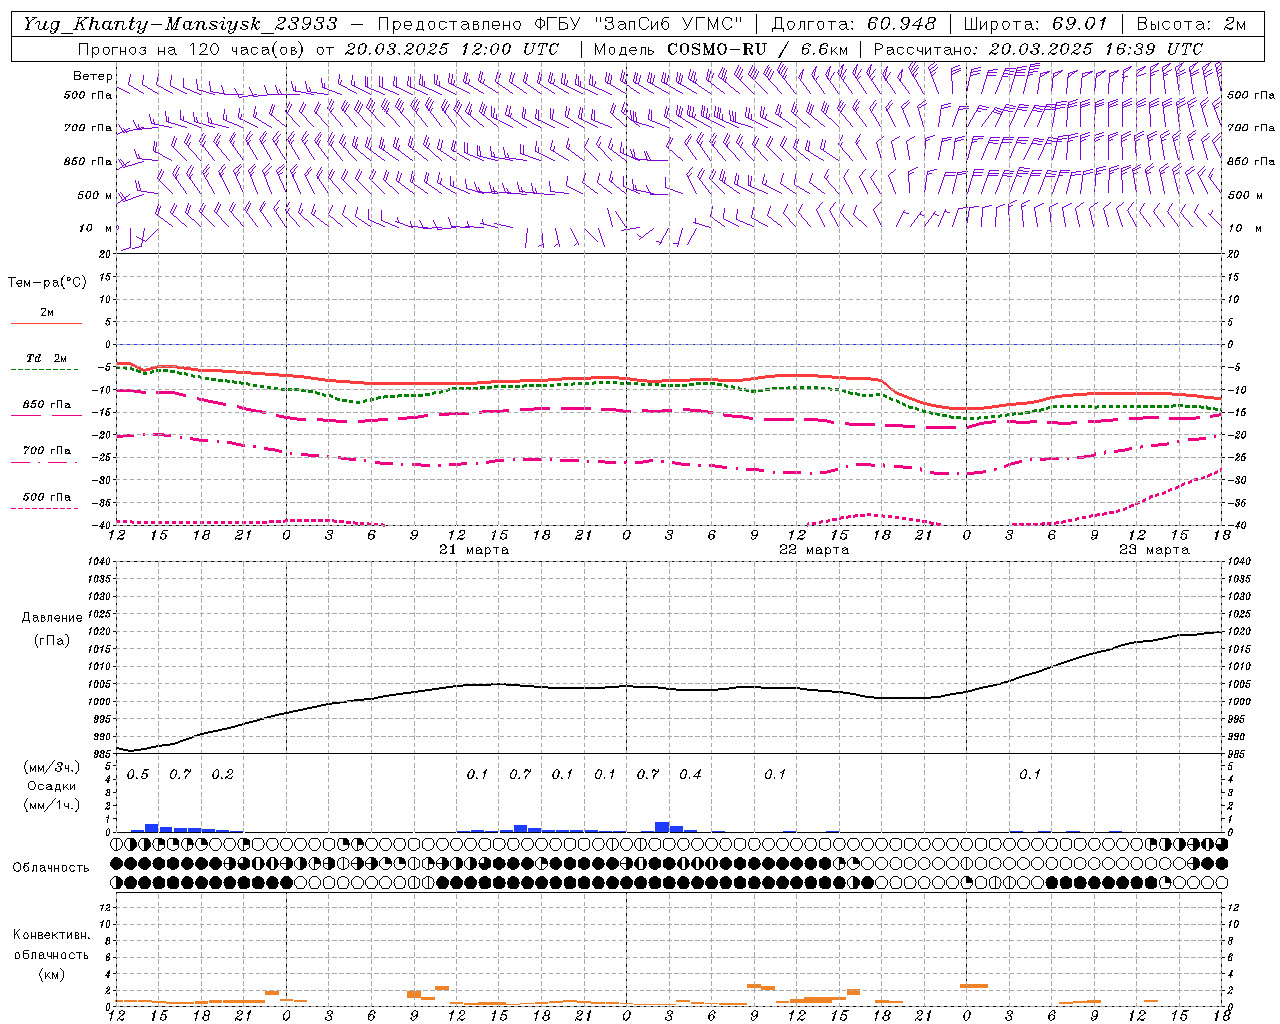Click the Td 2м legend entry
Screen dimensions: 1280x1024
tap(46, 358)
